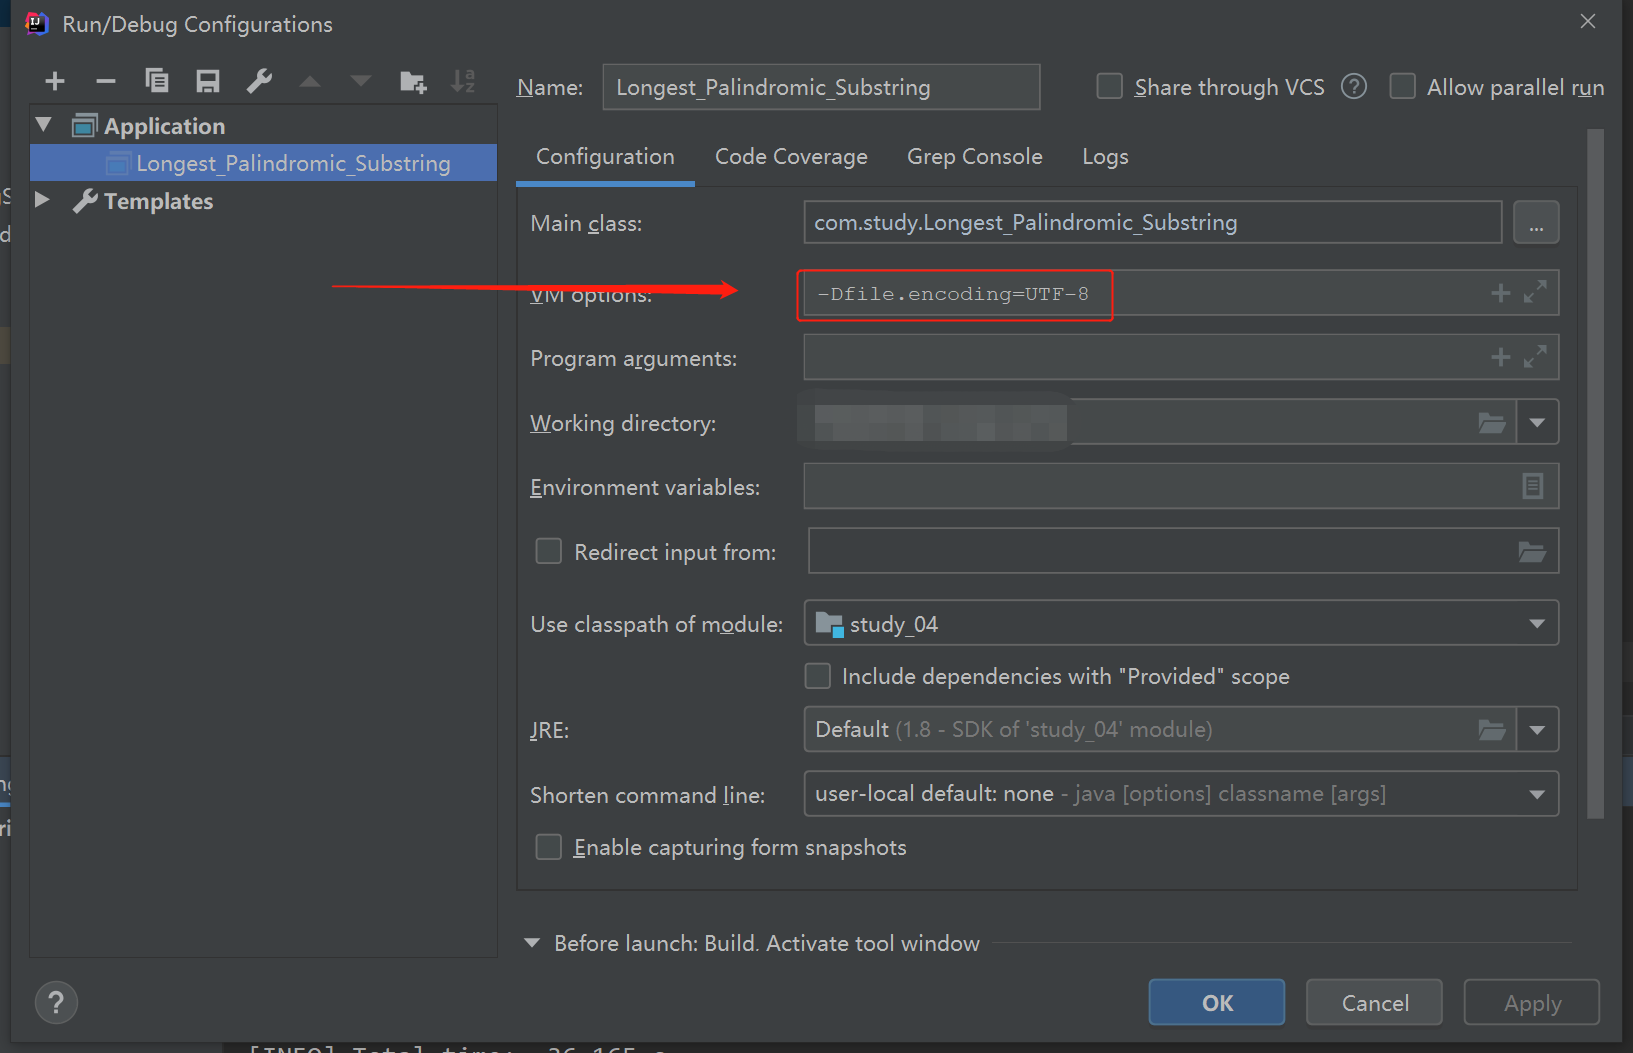Image resolution: width=1633 pixels, height=1053 pixels.
Task: Open the JRE dropdown arrow
Action: [x=1537, y=729]
